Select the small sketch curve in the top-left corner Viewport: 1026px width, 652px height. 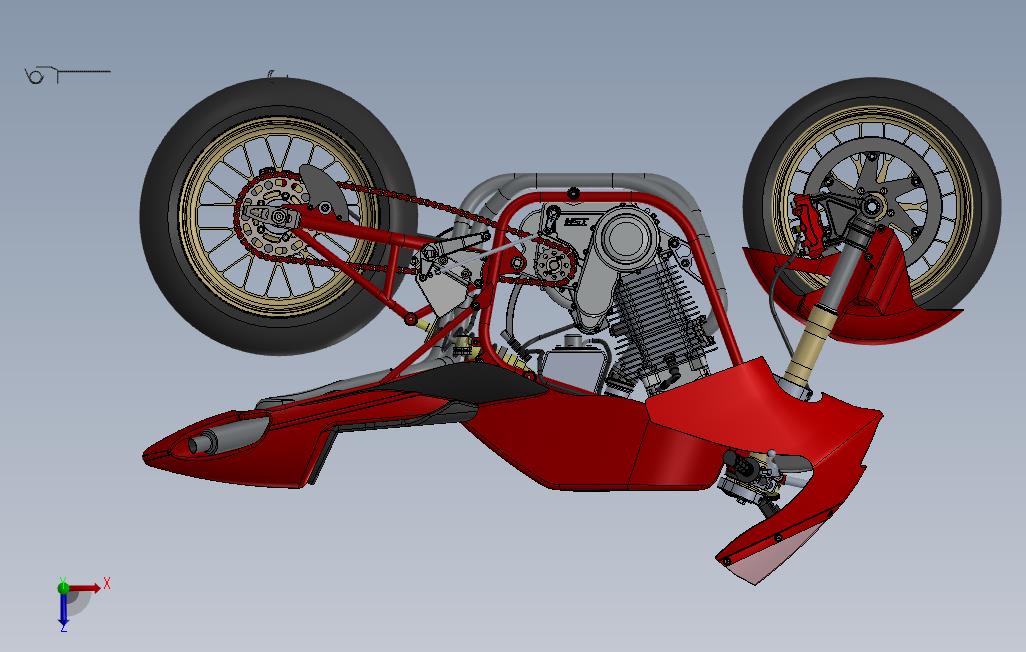[67, 75]
